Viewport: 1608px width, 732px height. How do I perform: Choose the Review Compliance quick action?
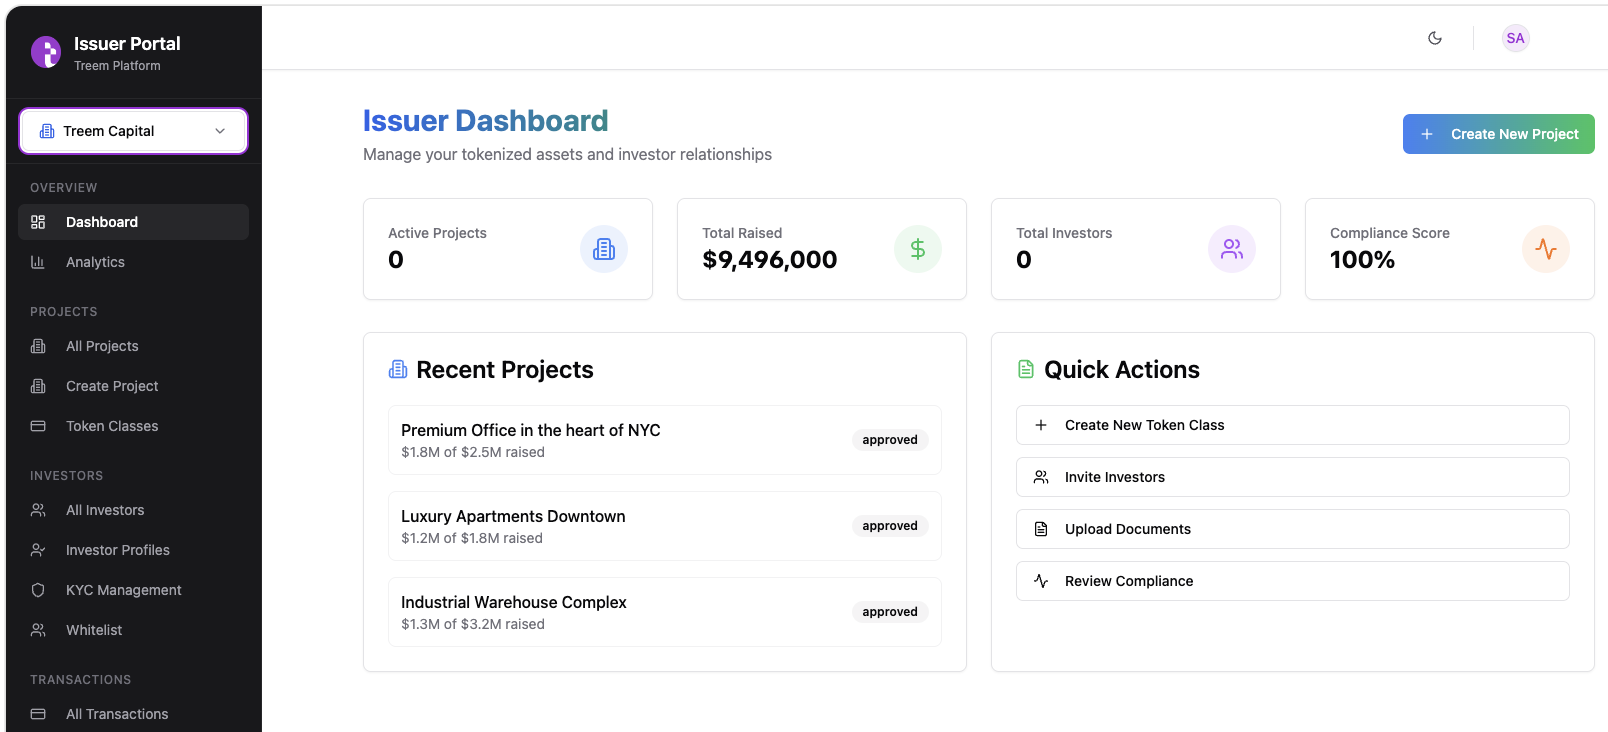pyautogui.click(x=1292, y=581)
